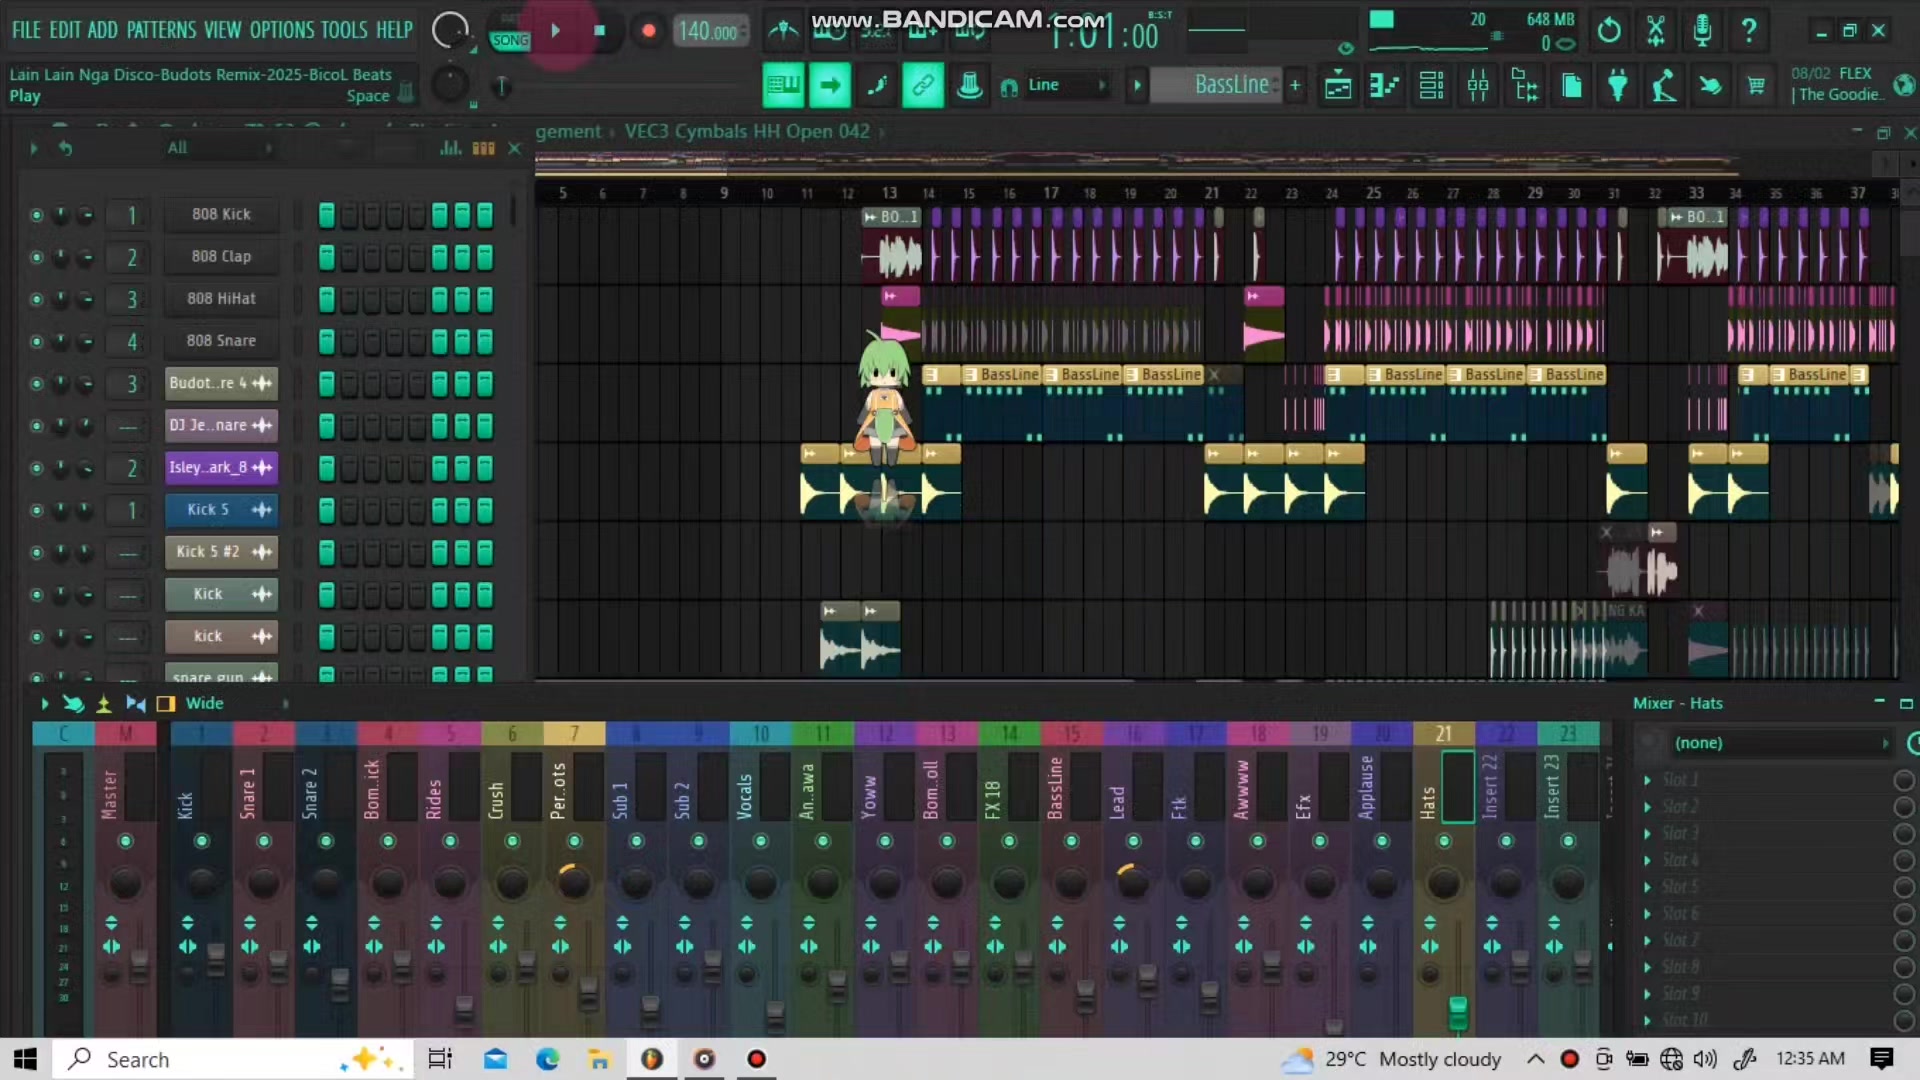Open channel rack graph editor icon
This screenshot has width=1920, height=1080.
(451, 148)
